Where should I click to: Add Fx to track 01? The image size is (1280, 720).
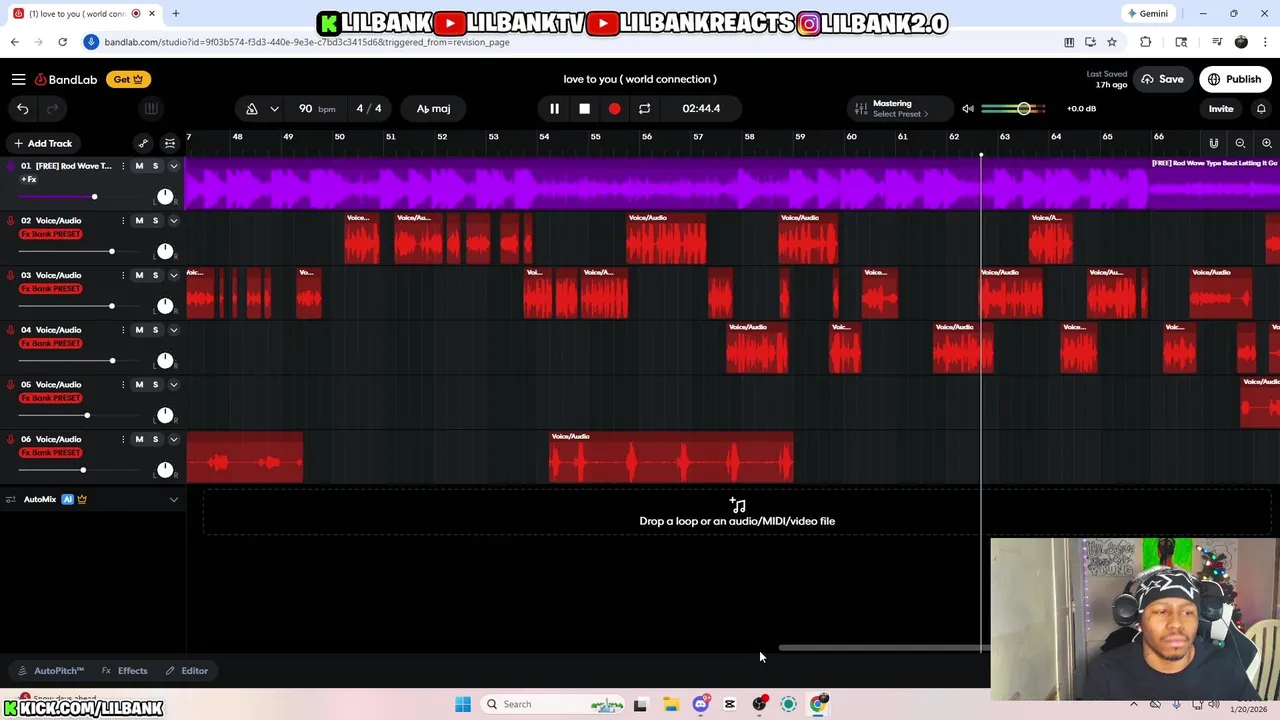click(x=28, y=179)
